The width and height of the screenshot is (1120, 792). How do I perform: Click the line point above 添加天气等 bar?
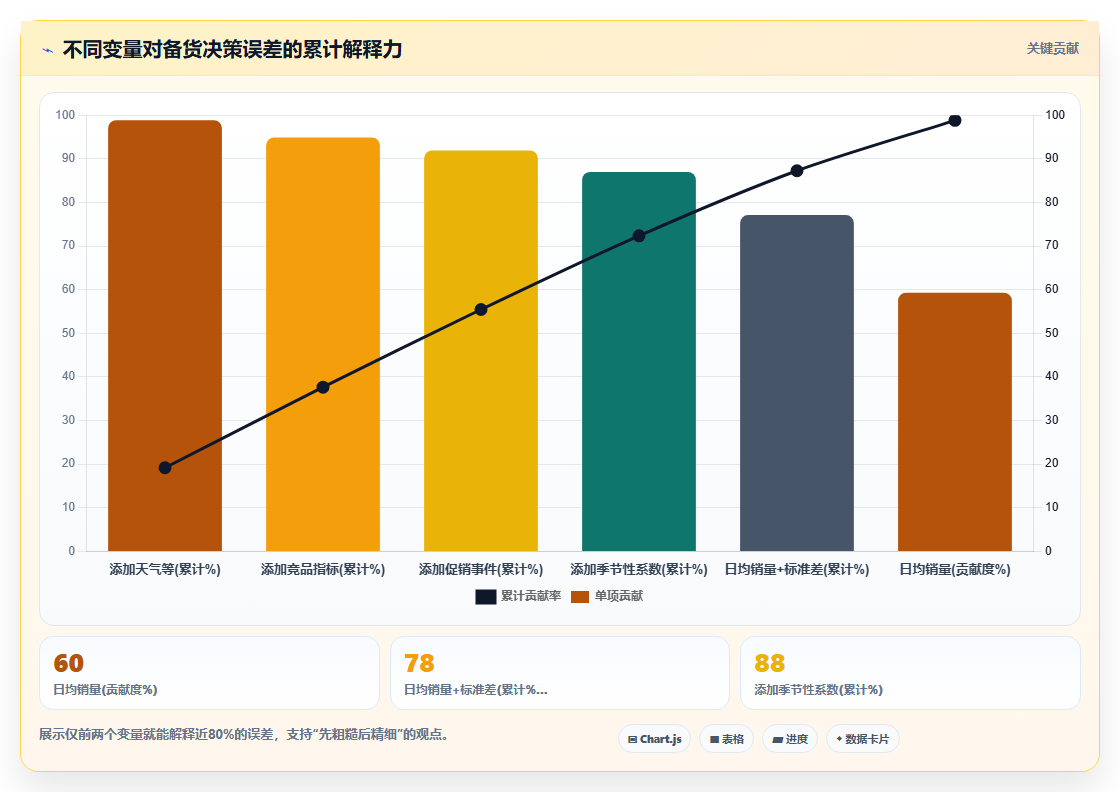[165, 468]
